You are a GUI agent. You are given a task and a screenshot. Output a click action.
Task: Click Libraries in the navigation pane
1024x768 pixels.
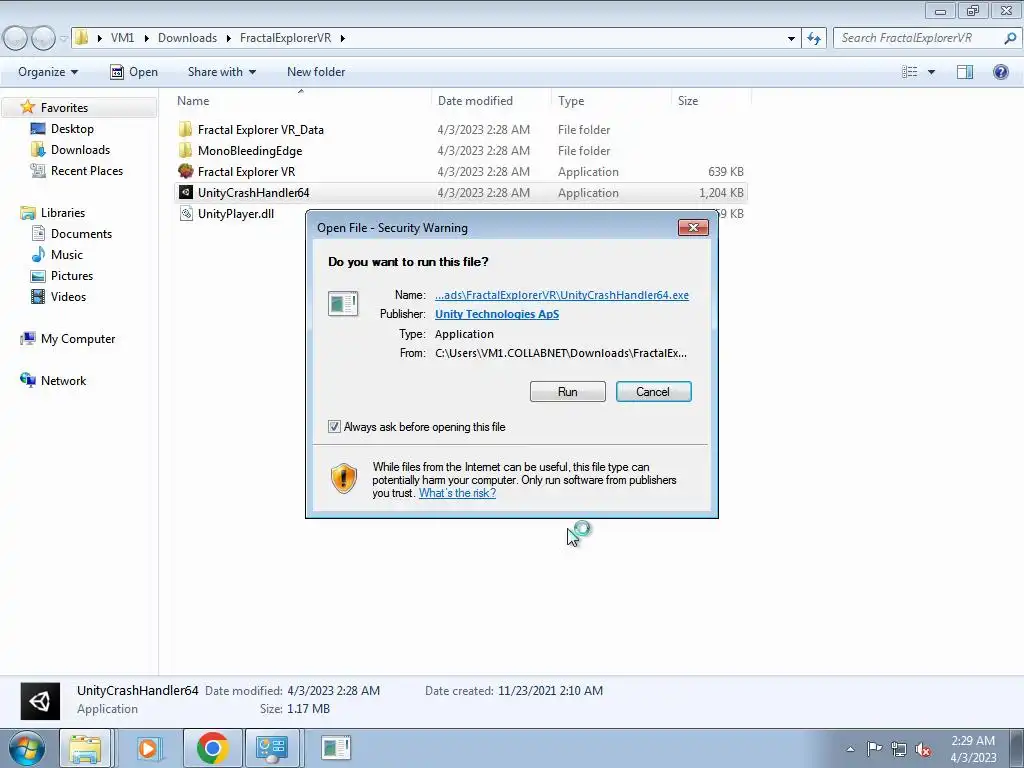click(x=63, y=213)
